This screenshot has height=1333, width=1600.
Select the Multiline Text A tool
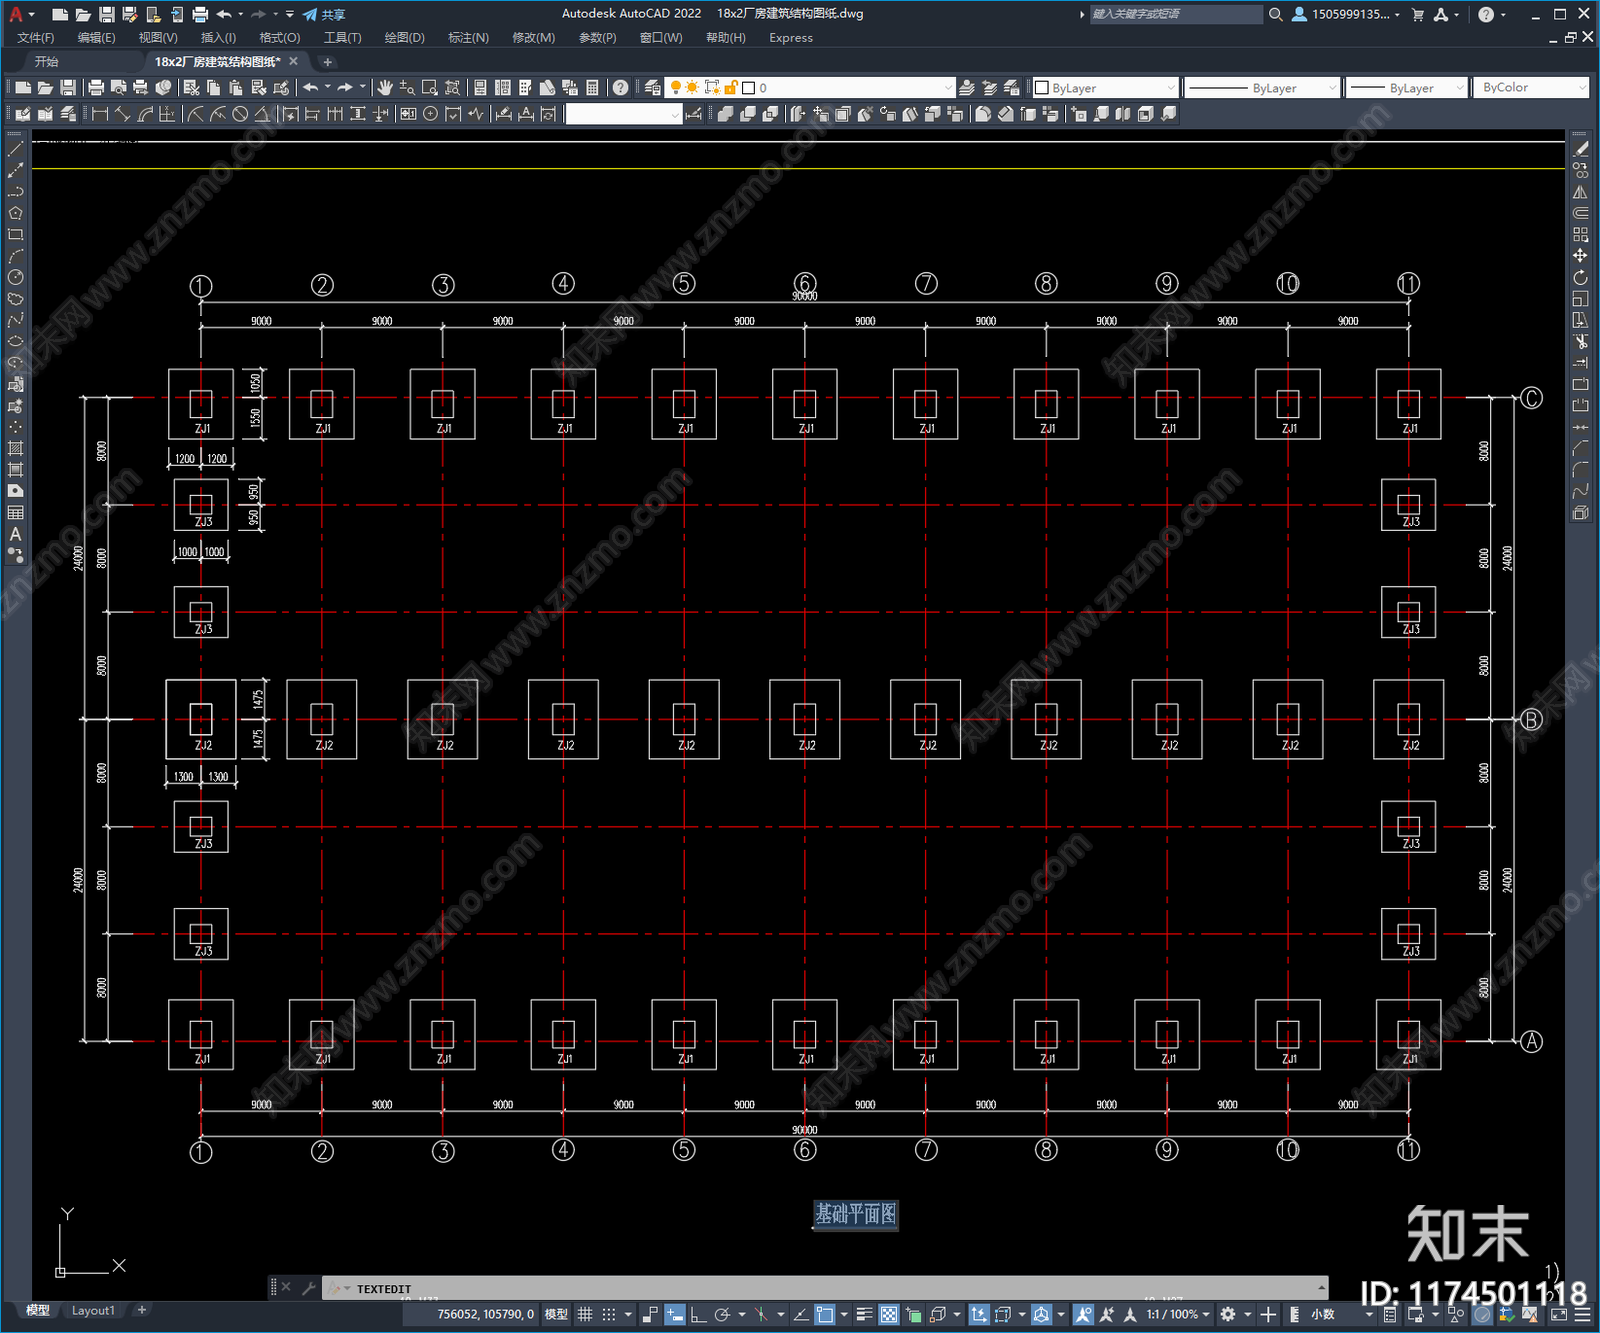point(15,534)
